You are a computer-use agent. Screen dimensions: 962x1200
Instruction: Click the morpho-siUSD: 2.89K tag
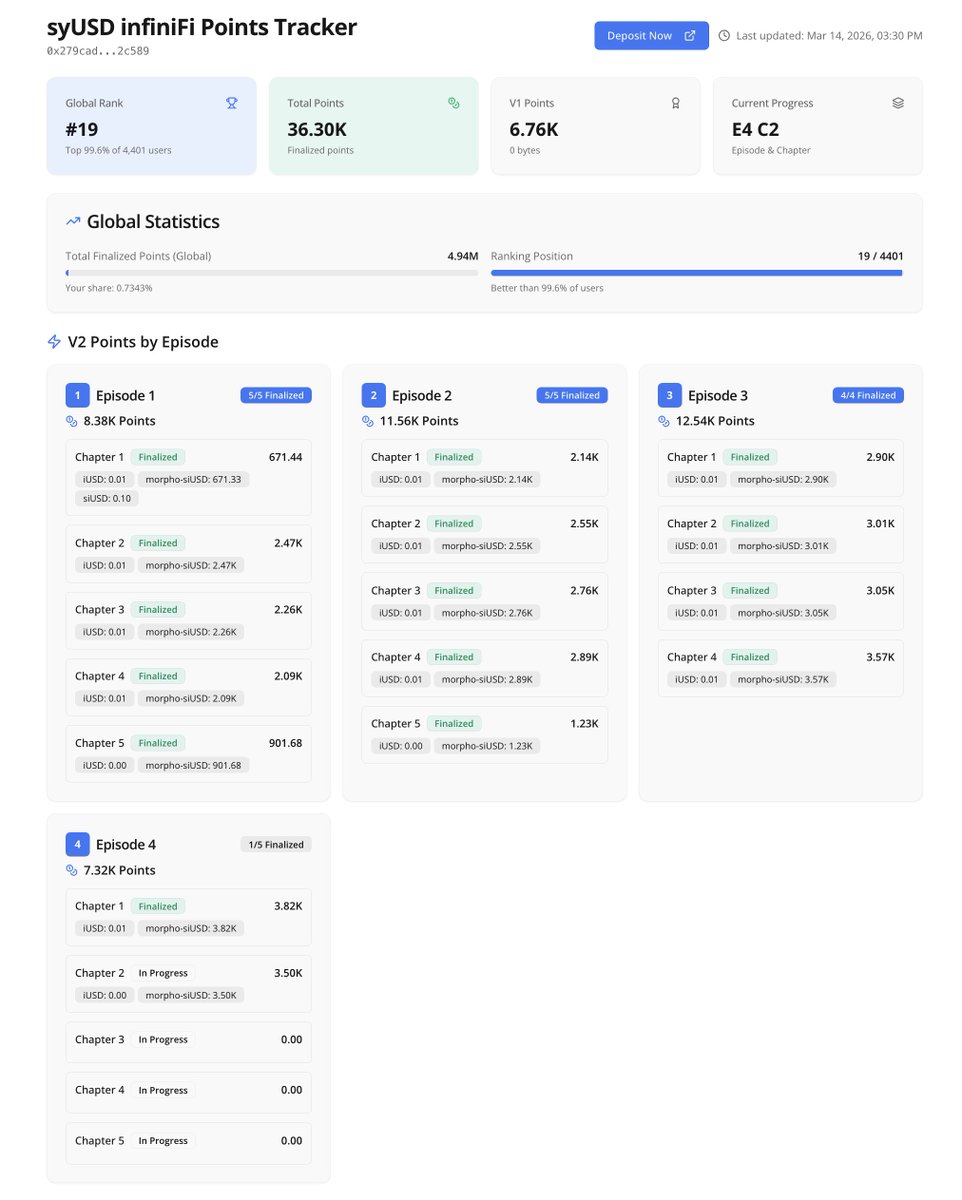[487, 679]
